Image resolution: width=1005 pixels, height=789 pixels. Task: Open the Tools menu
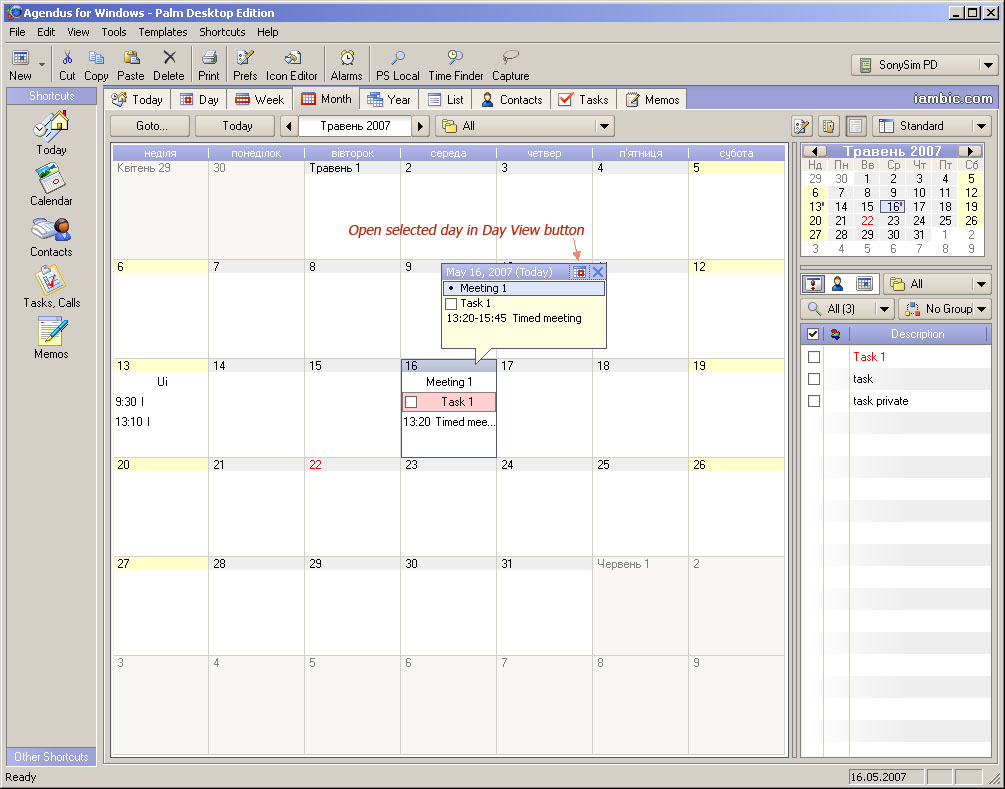click(x=113, y=32)
